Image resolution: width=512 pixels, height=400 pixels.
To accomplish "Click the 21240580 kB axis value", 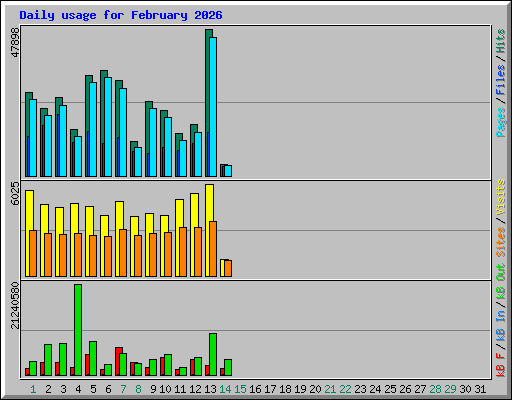I will click(x=15, y=306).
